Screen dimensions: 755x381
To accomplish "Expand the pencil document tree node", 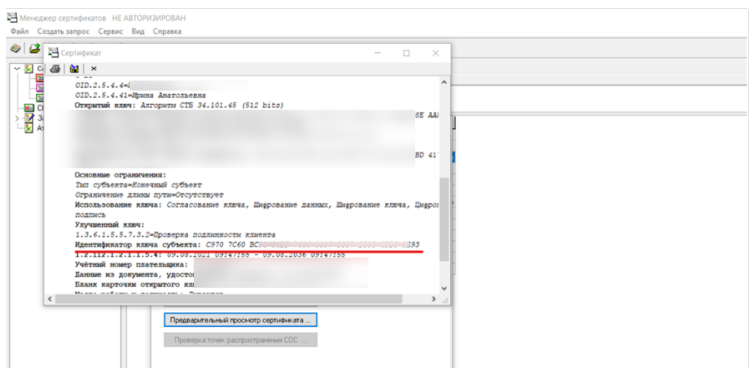I will [x=17, y=118].
